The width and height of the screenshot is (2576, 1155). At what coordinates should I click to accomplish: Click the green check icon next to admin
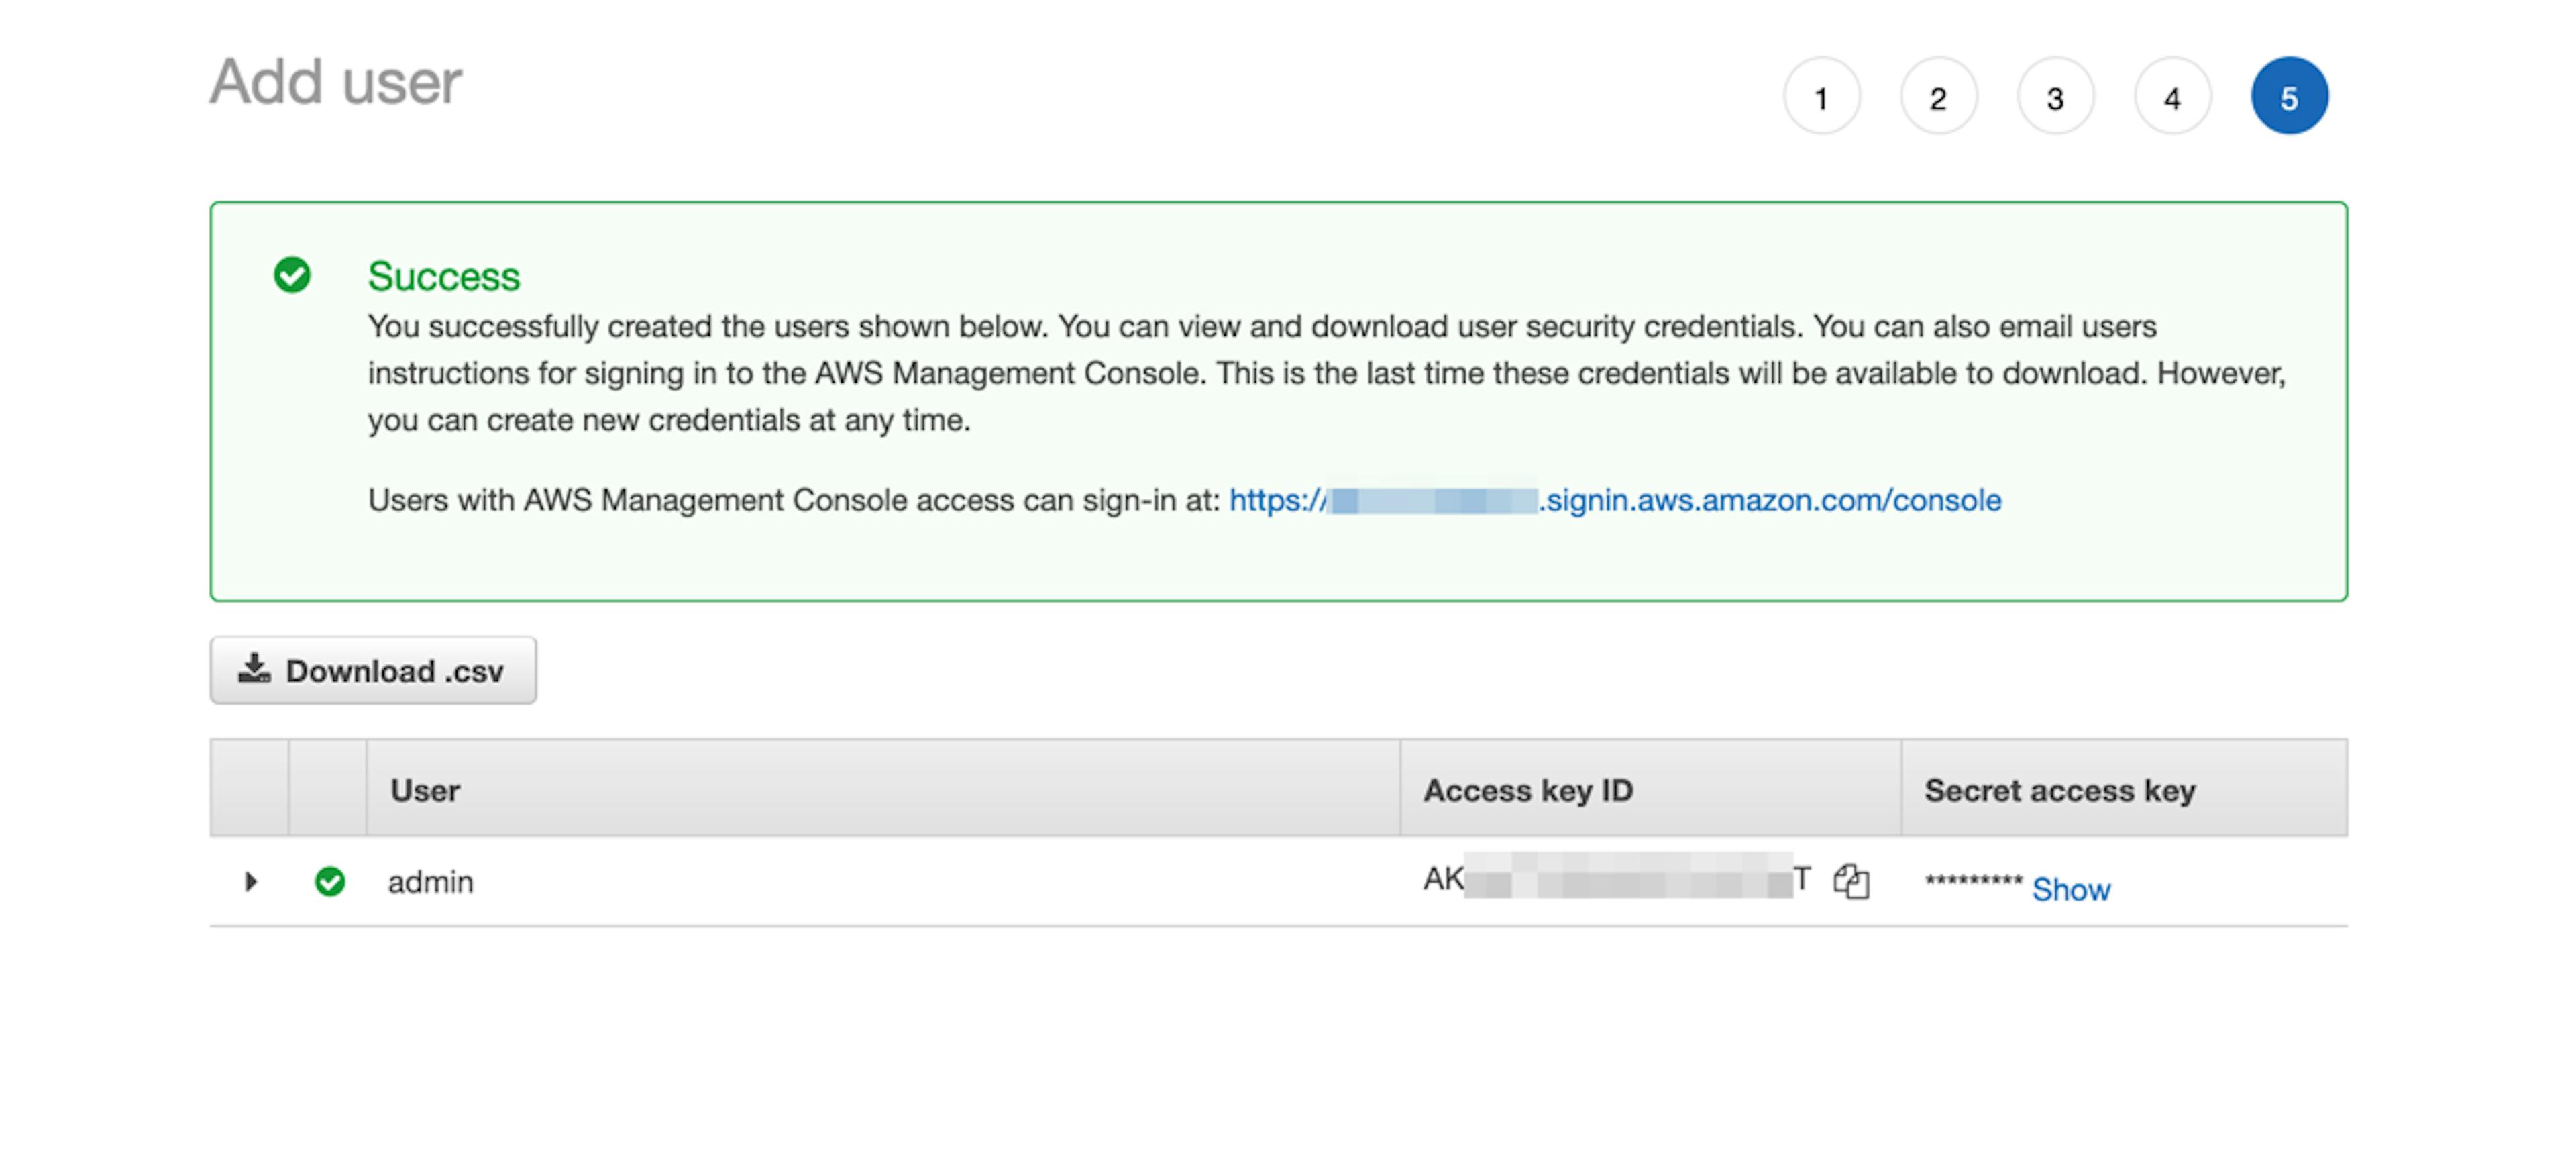click(329, 881)
